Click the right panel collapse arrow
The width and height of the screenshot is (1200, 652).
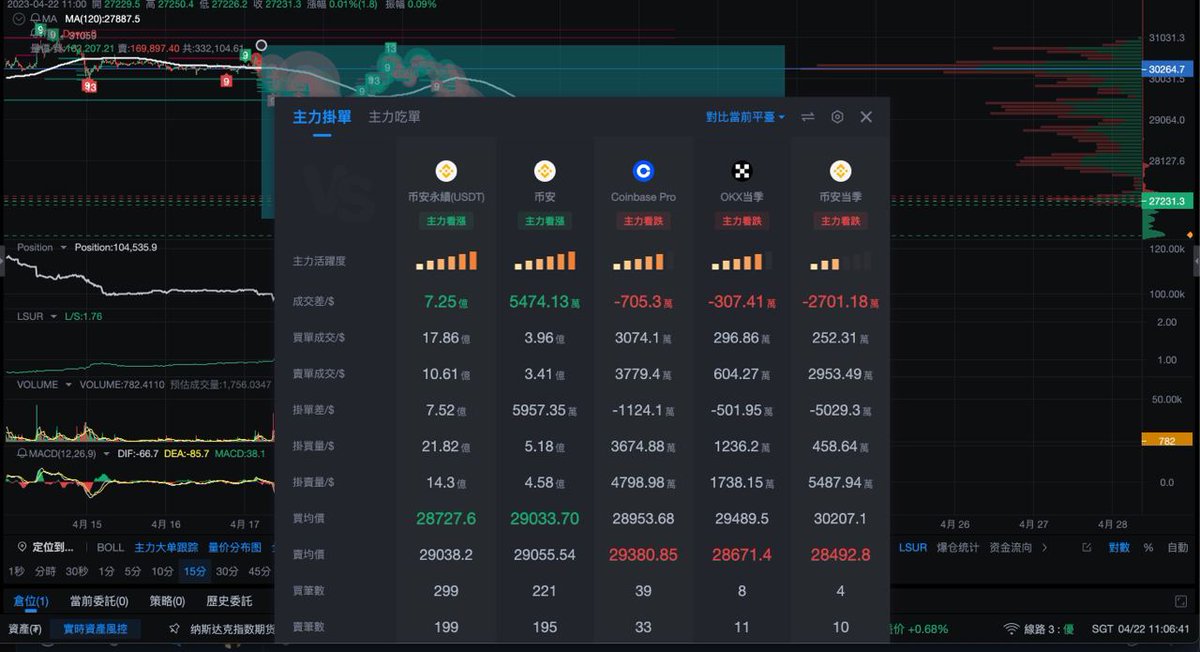(1196, 262)
